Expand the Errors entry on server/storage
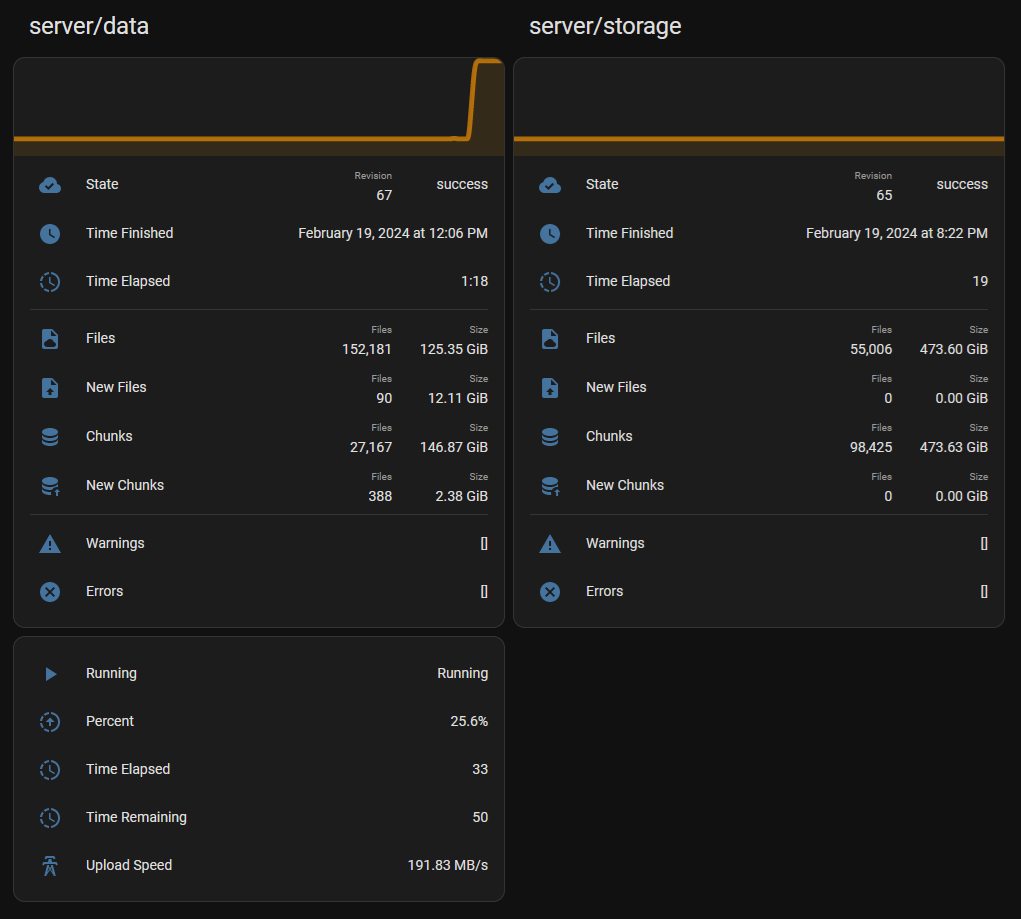The height and width of the screenshot is (919, 1021). [x=983, y=592]
